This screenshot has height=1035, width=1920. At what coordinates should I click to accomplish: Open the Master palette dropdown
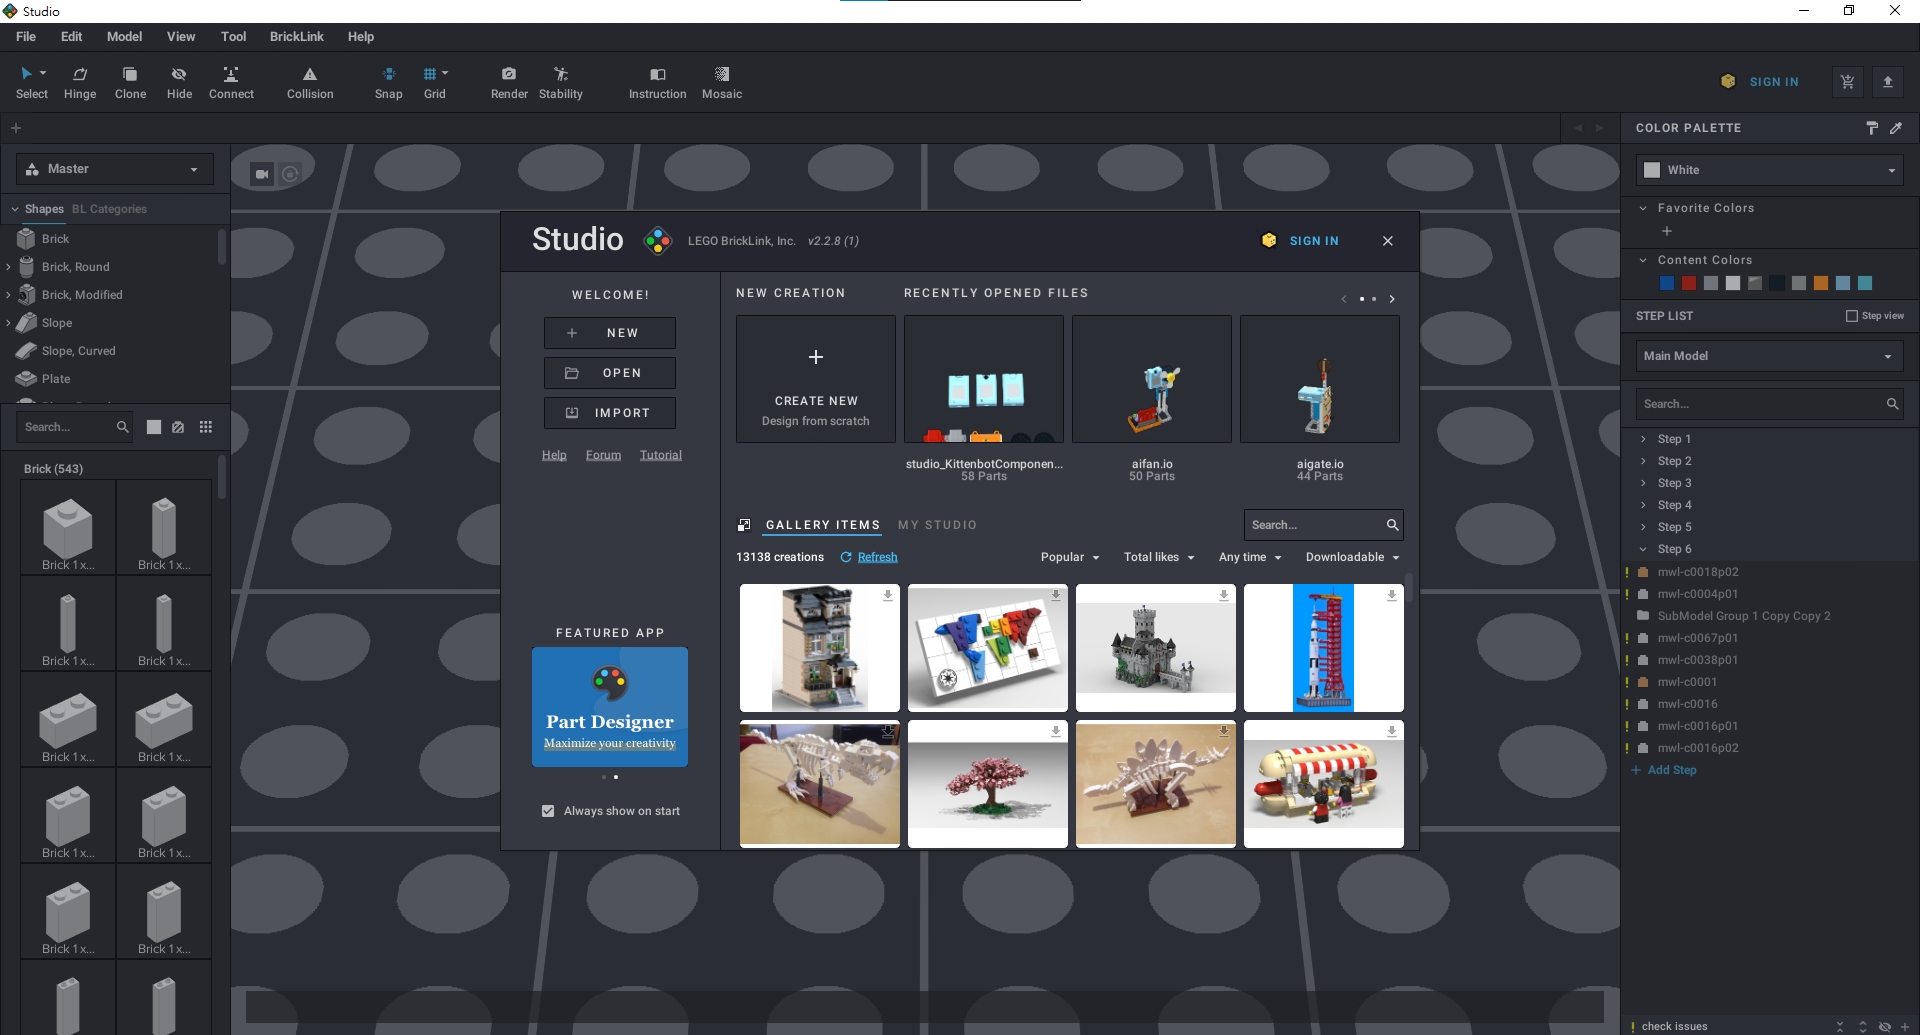pyautogui.click(x=115, y=169)
